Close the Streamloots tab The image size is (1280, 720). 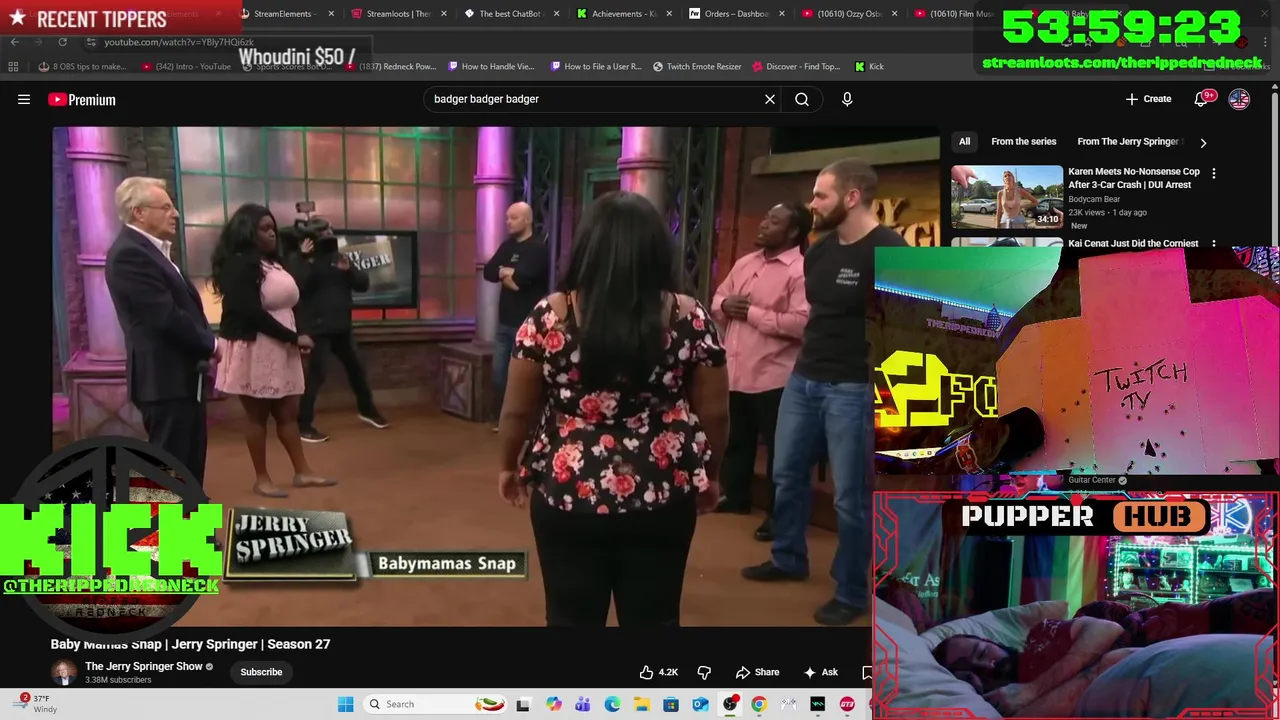click(443, 14)
